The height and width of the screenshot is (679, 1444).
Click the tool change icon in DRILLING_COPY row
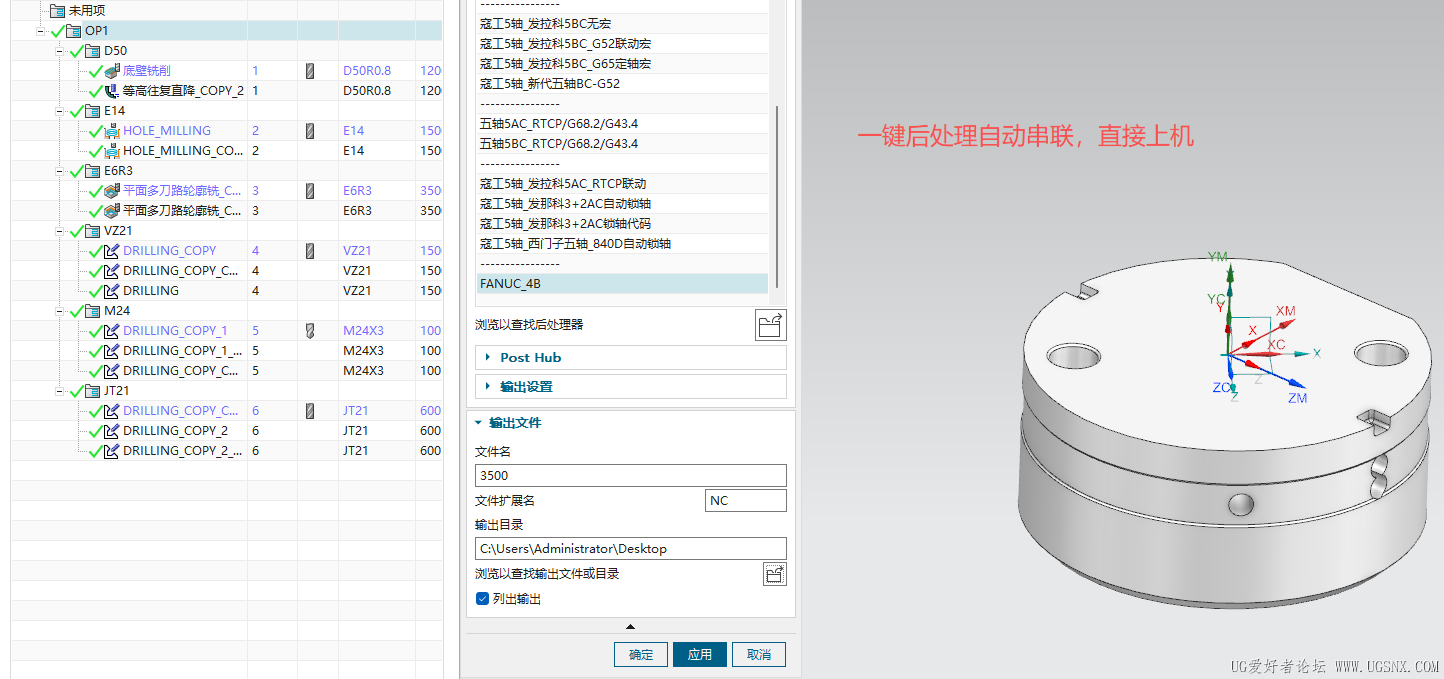310,251
